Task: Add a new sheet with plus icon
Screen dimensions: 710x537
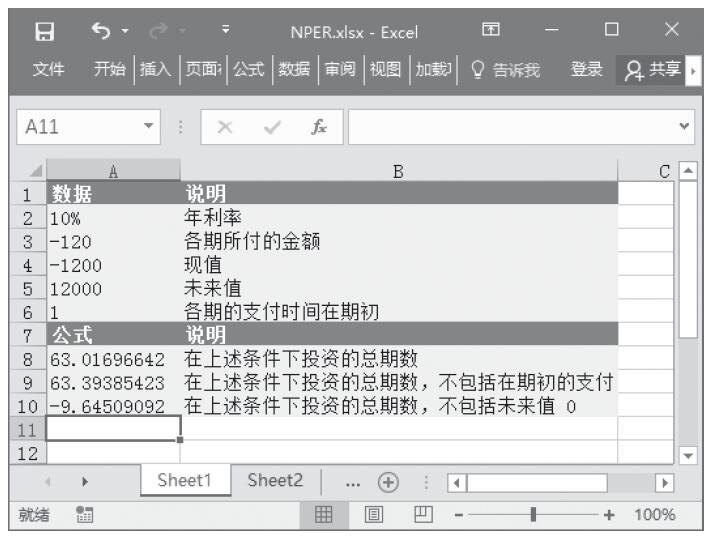Action: (x=383, y=479)
